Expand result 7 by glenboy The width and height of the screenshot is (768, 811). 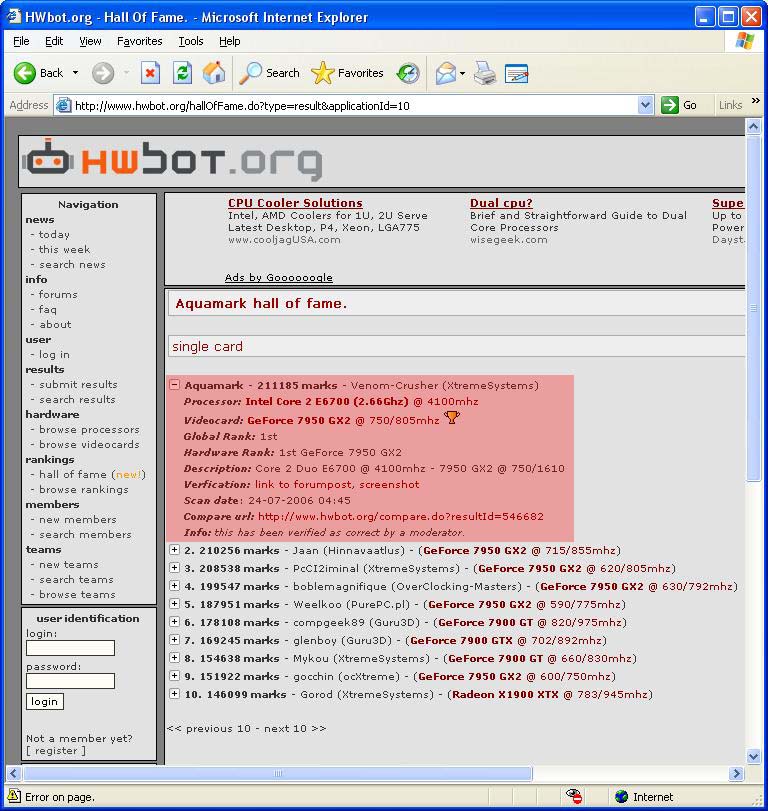pos(174,640)
